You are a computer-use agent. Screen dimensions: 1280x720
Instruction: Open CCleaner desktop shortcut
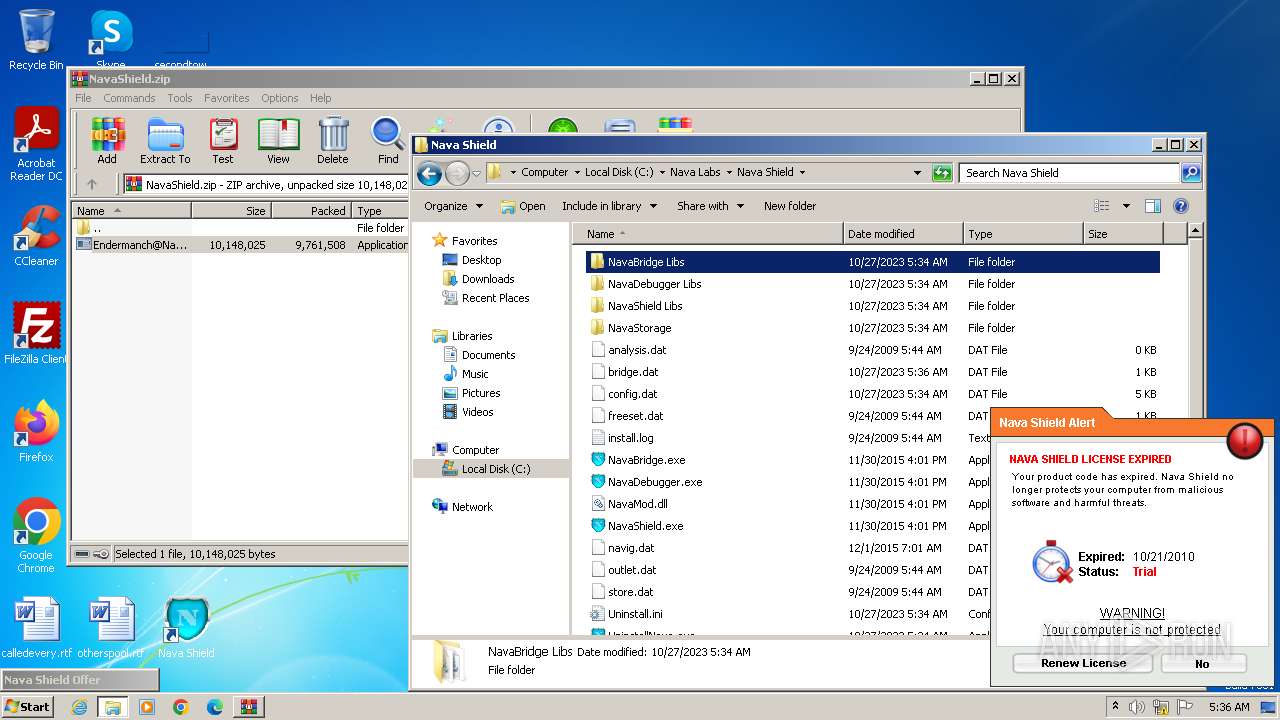pyautogui.click(x=36, y=236)
